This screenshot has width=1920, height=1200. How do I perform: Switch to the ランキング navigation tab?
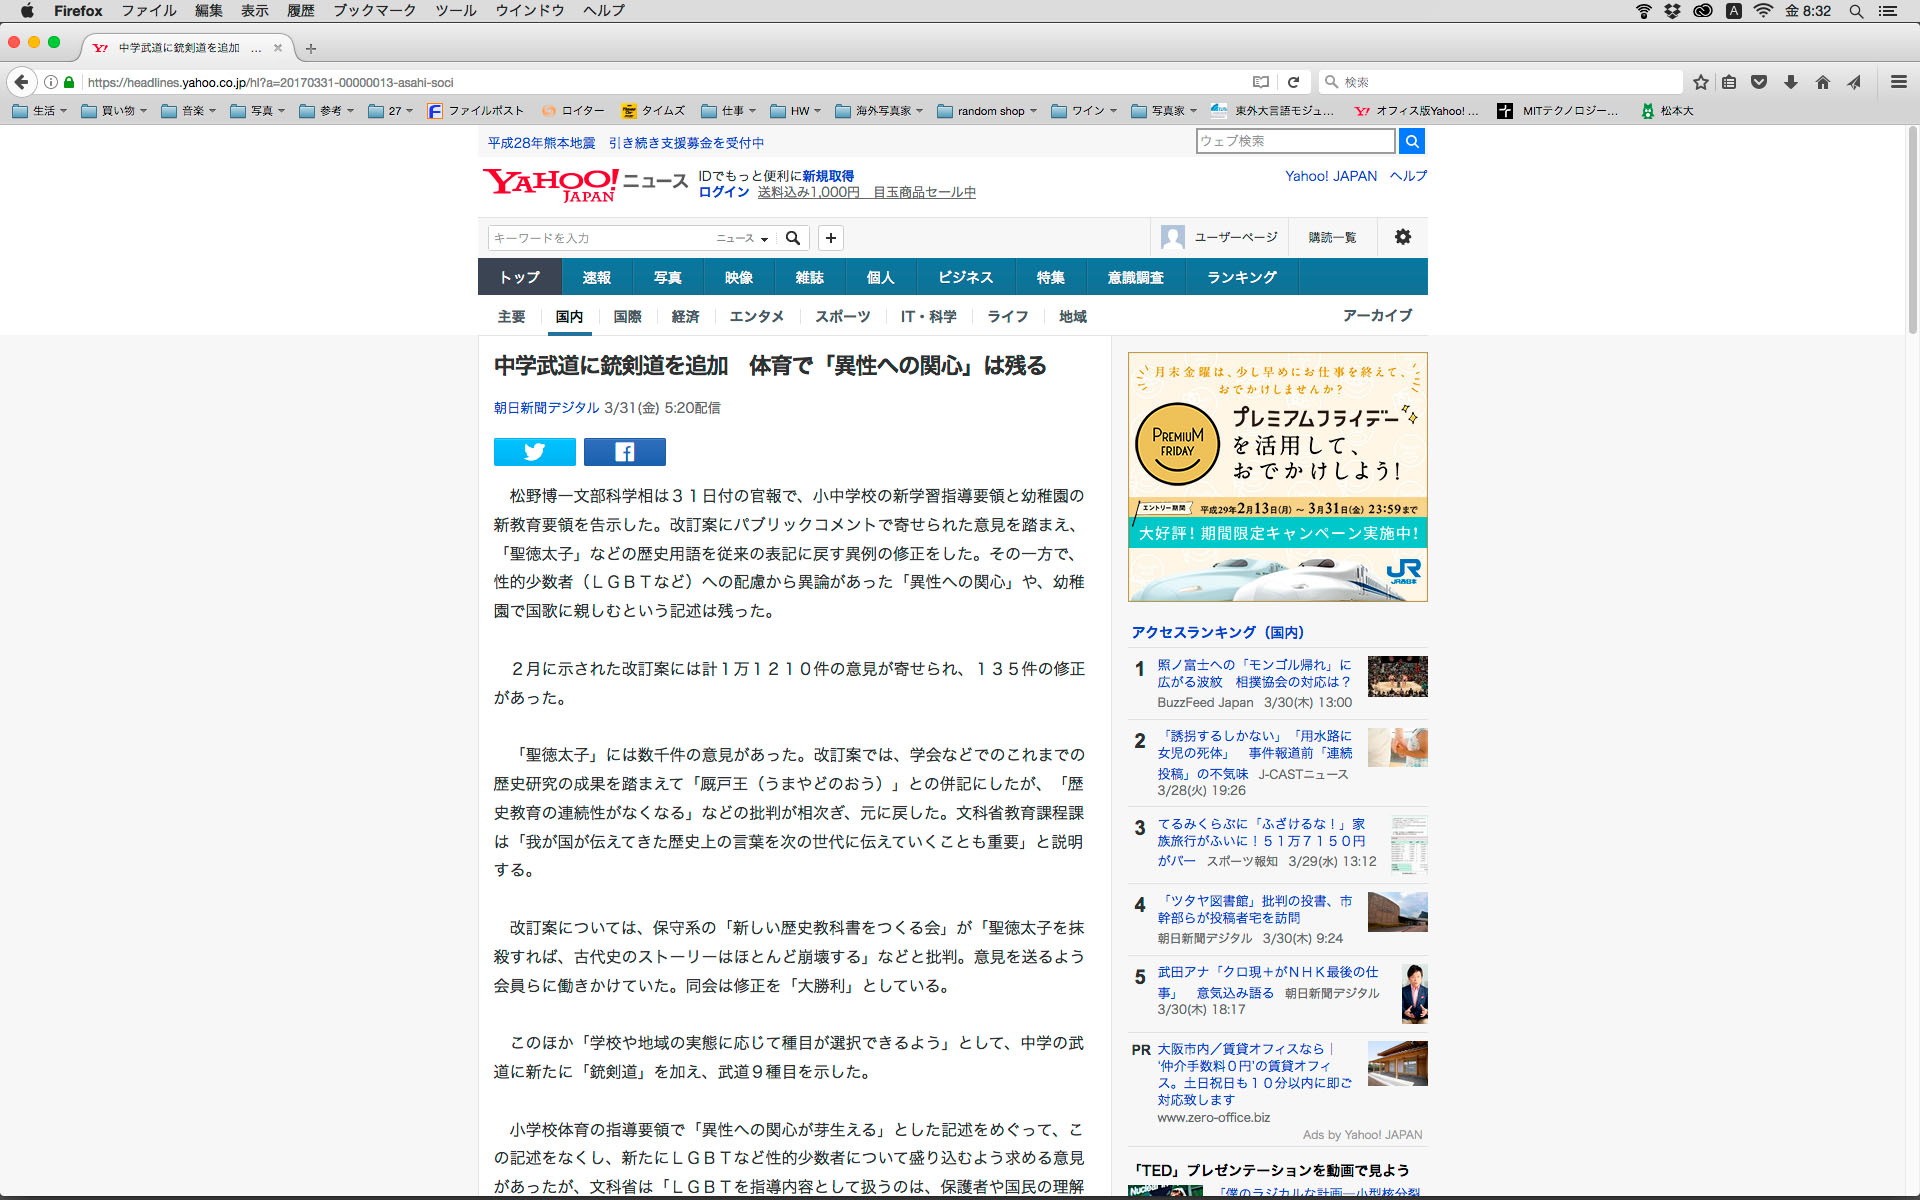pos(1241,277)
